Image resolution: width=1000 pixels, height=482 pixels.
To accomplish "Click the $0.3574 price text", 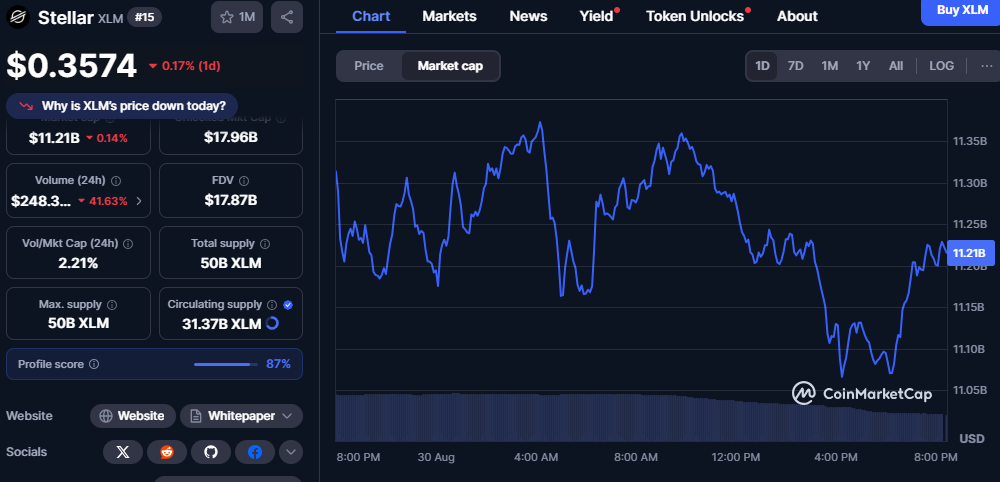I will 71,66.
